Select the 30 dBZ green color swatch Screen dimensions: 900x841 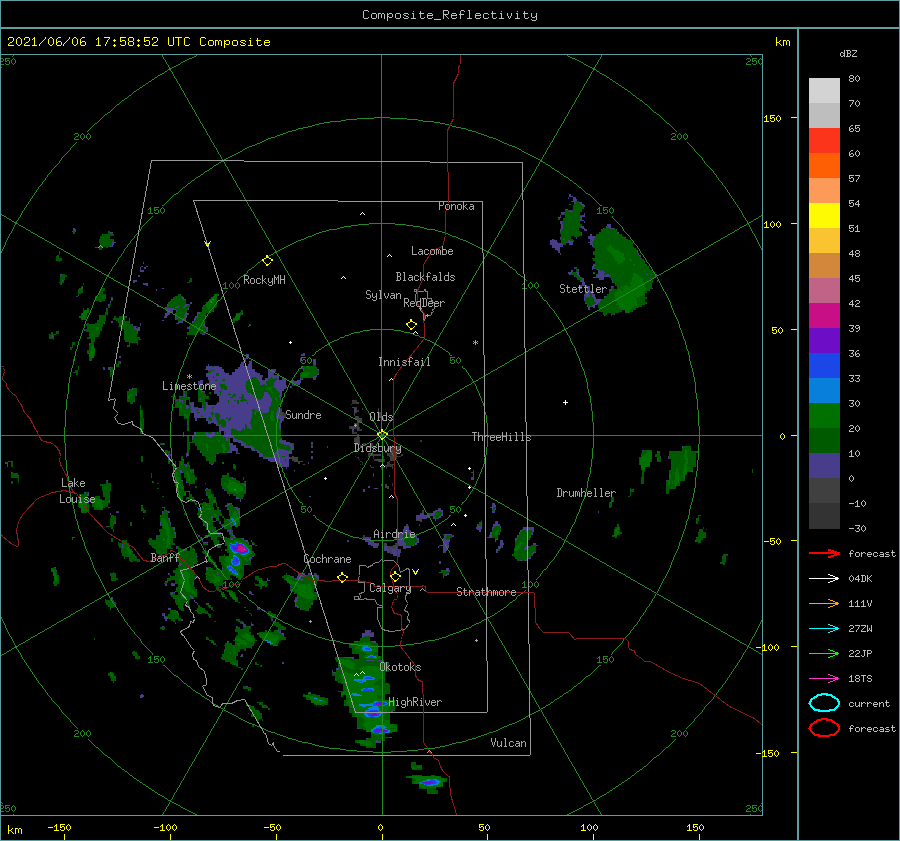tap(824, 415)
